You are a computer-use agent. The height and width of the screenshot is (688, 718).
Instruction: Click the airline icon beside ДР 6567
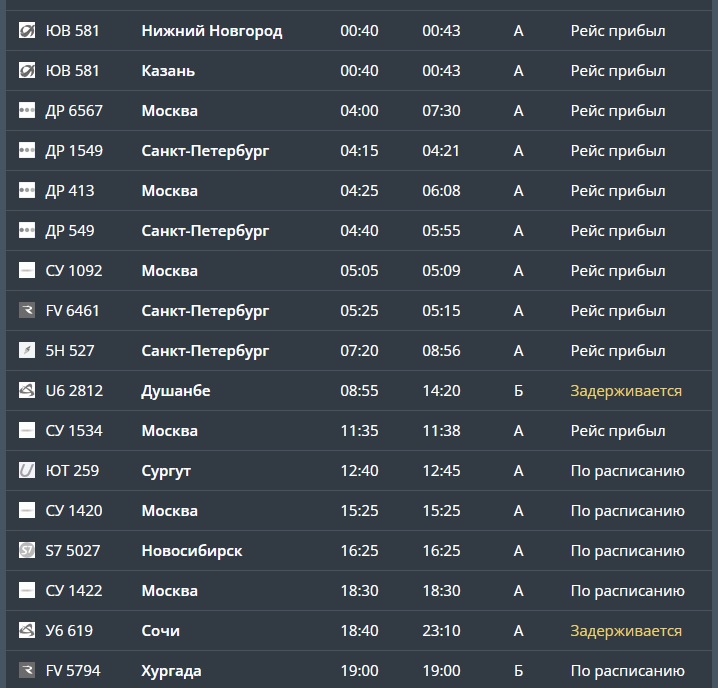27,111
